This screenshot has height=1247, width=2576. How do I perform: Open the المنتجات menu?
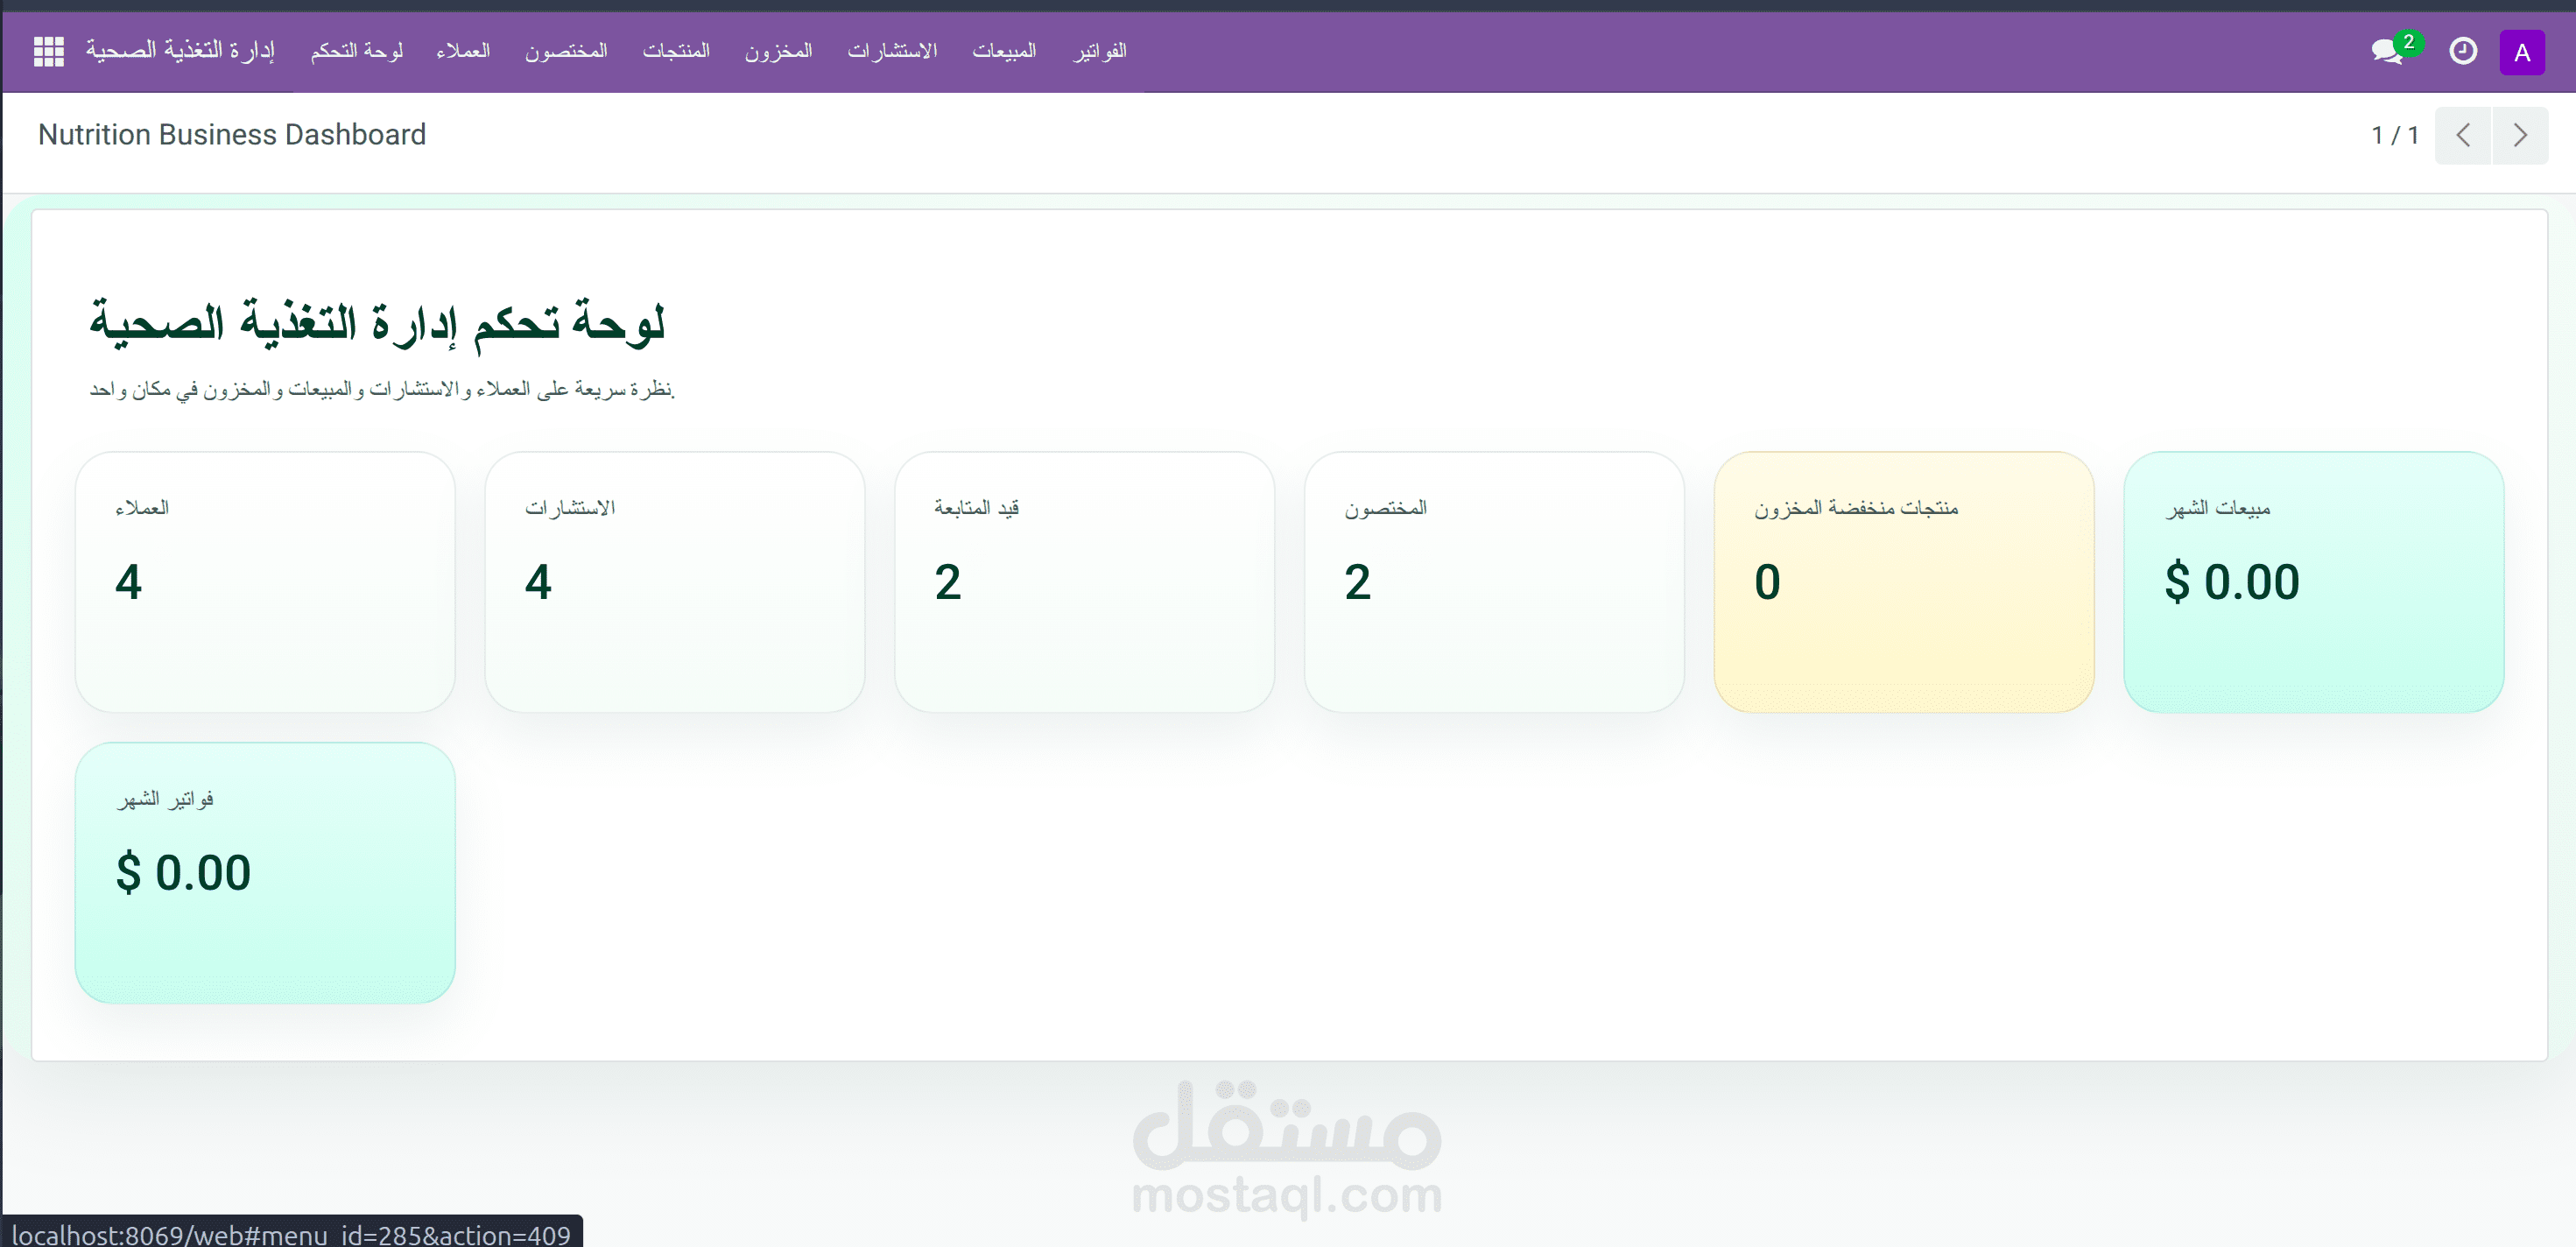tap(676, 51)
